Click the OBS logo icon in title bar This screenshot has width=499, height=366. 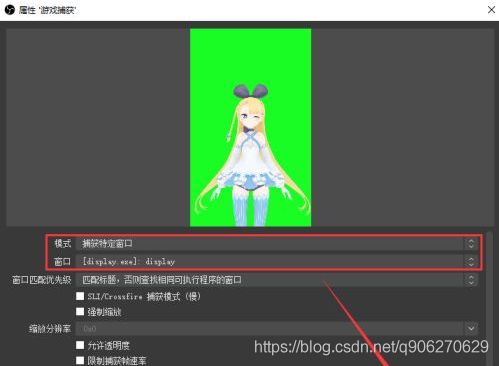point(10,10)
